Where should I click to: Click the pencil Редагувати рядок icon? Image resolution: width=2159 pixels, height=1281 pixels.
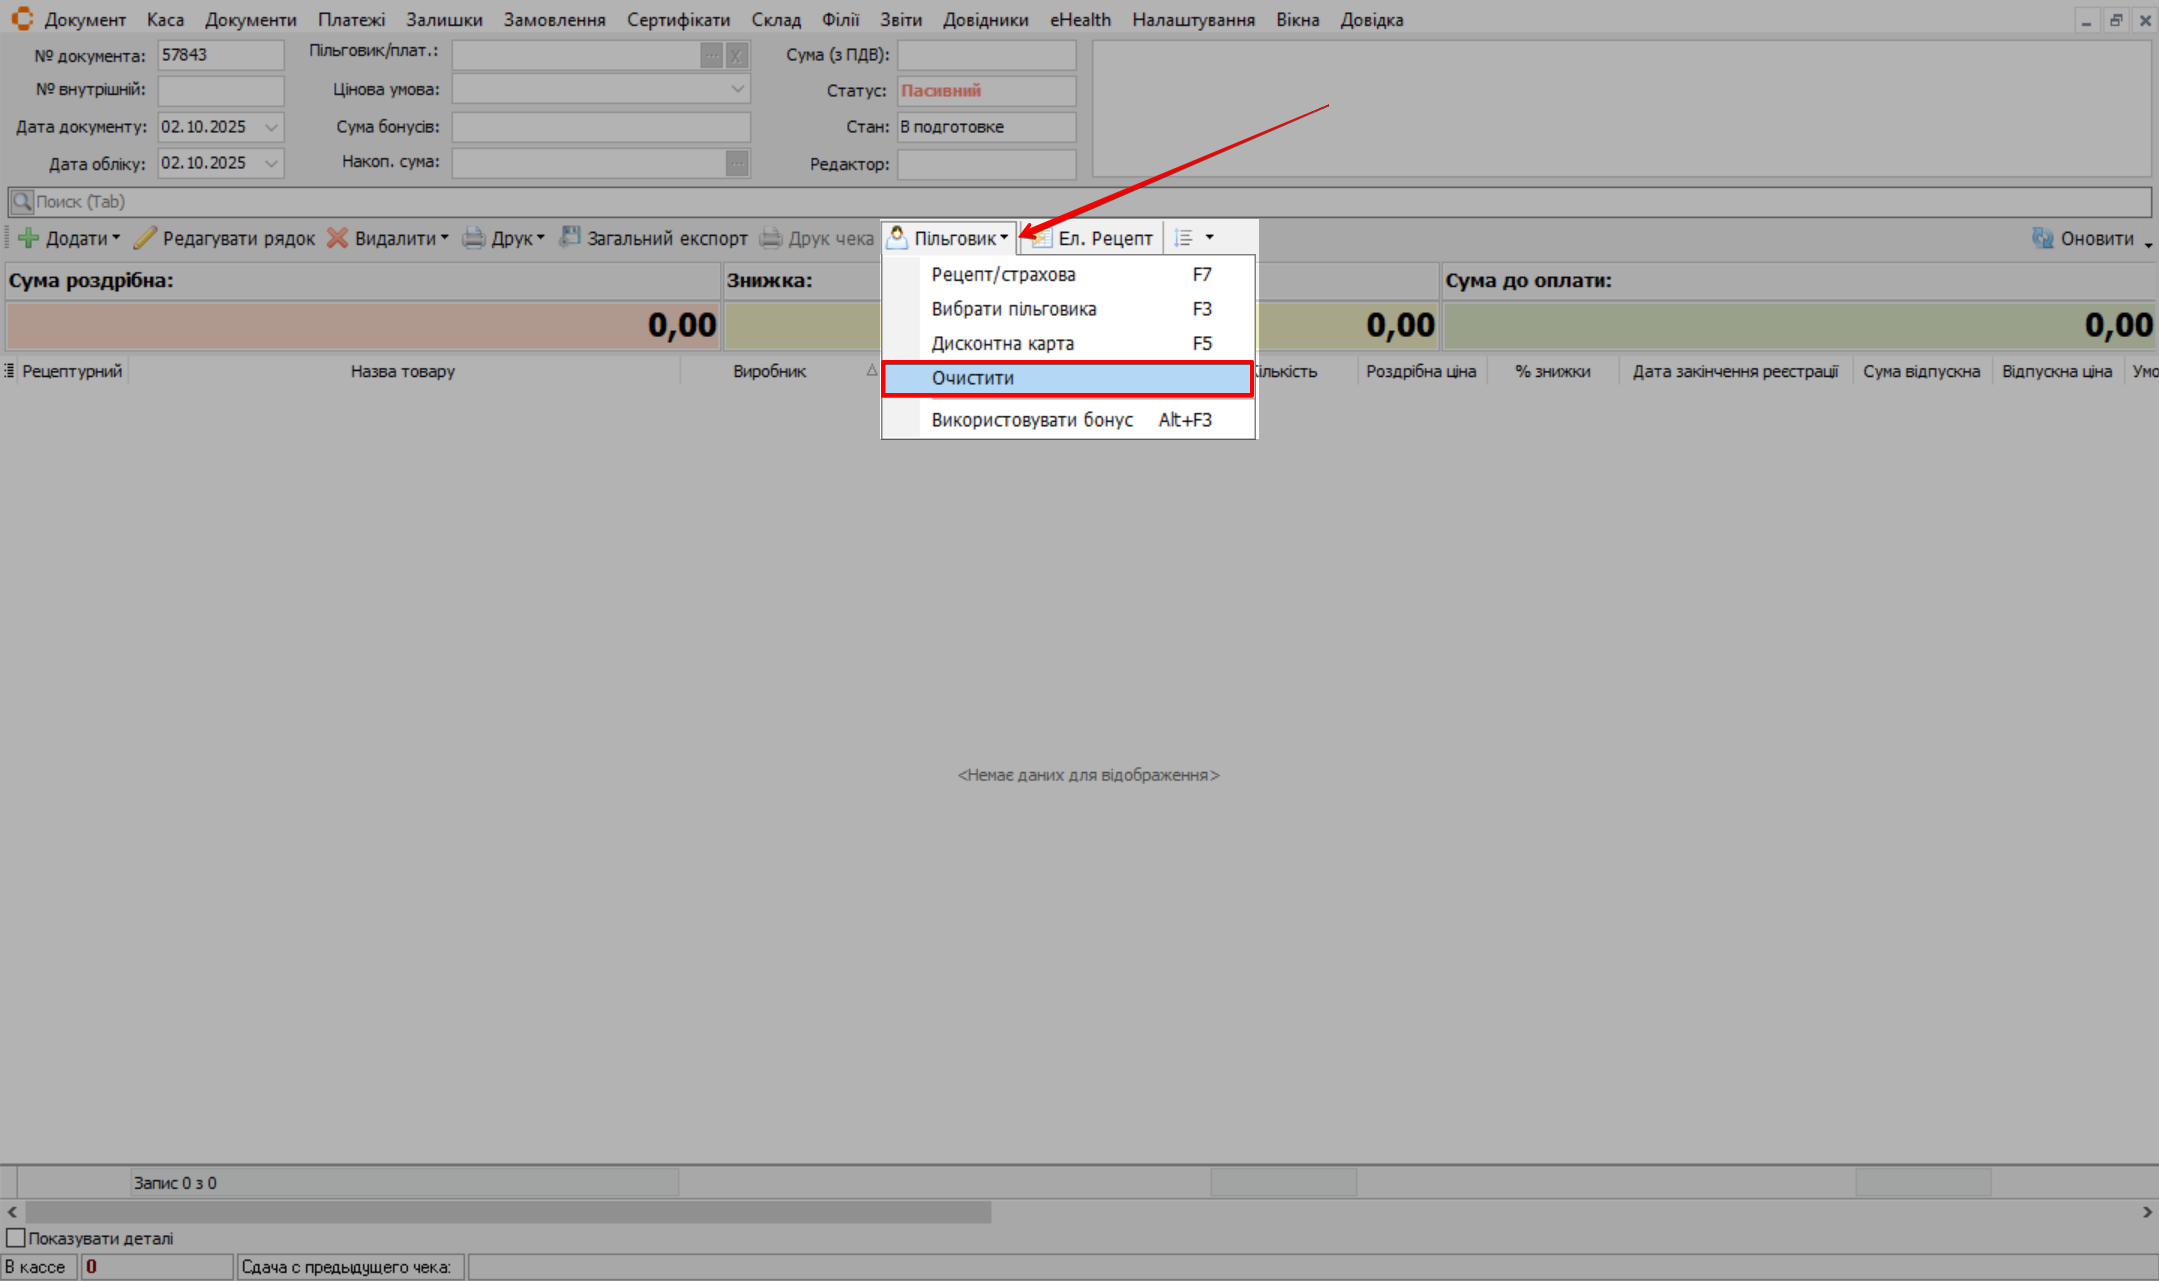pyautogui.click(x=146, y=238)
